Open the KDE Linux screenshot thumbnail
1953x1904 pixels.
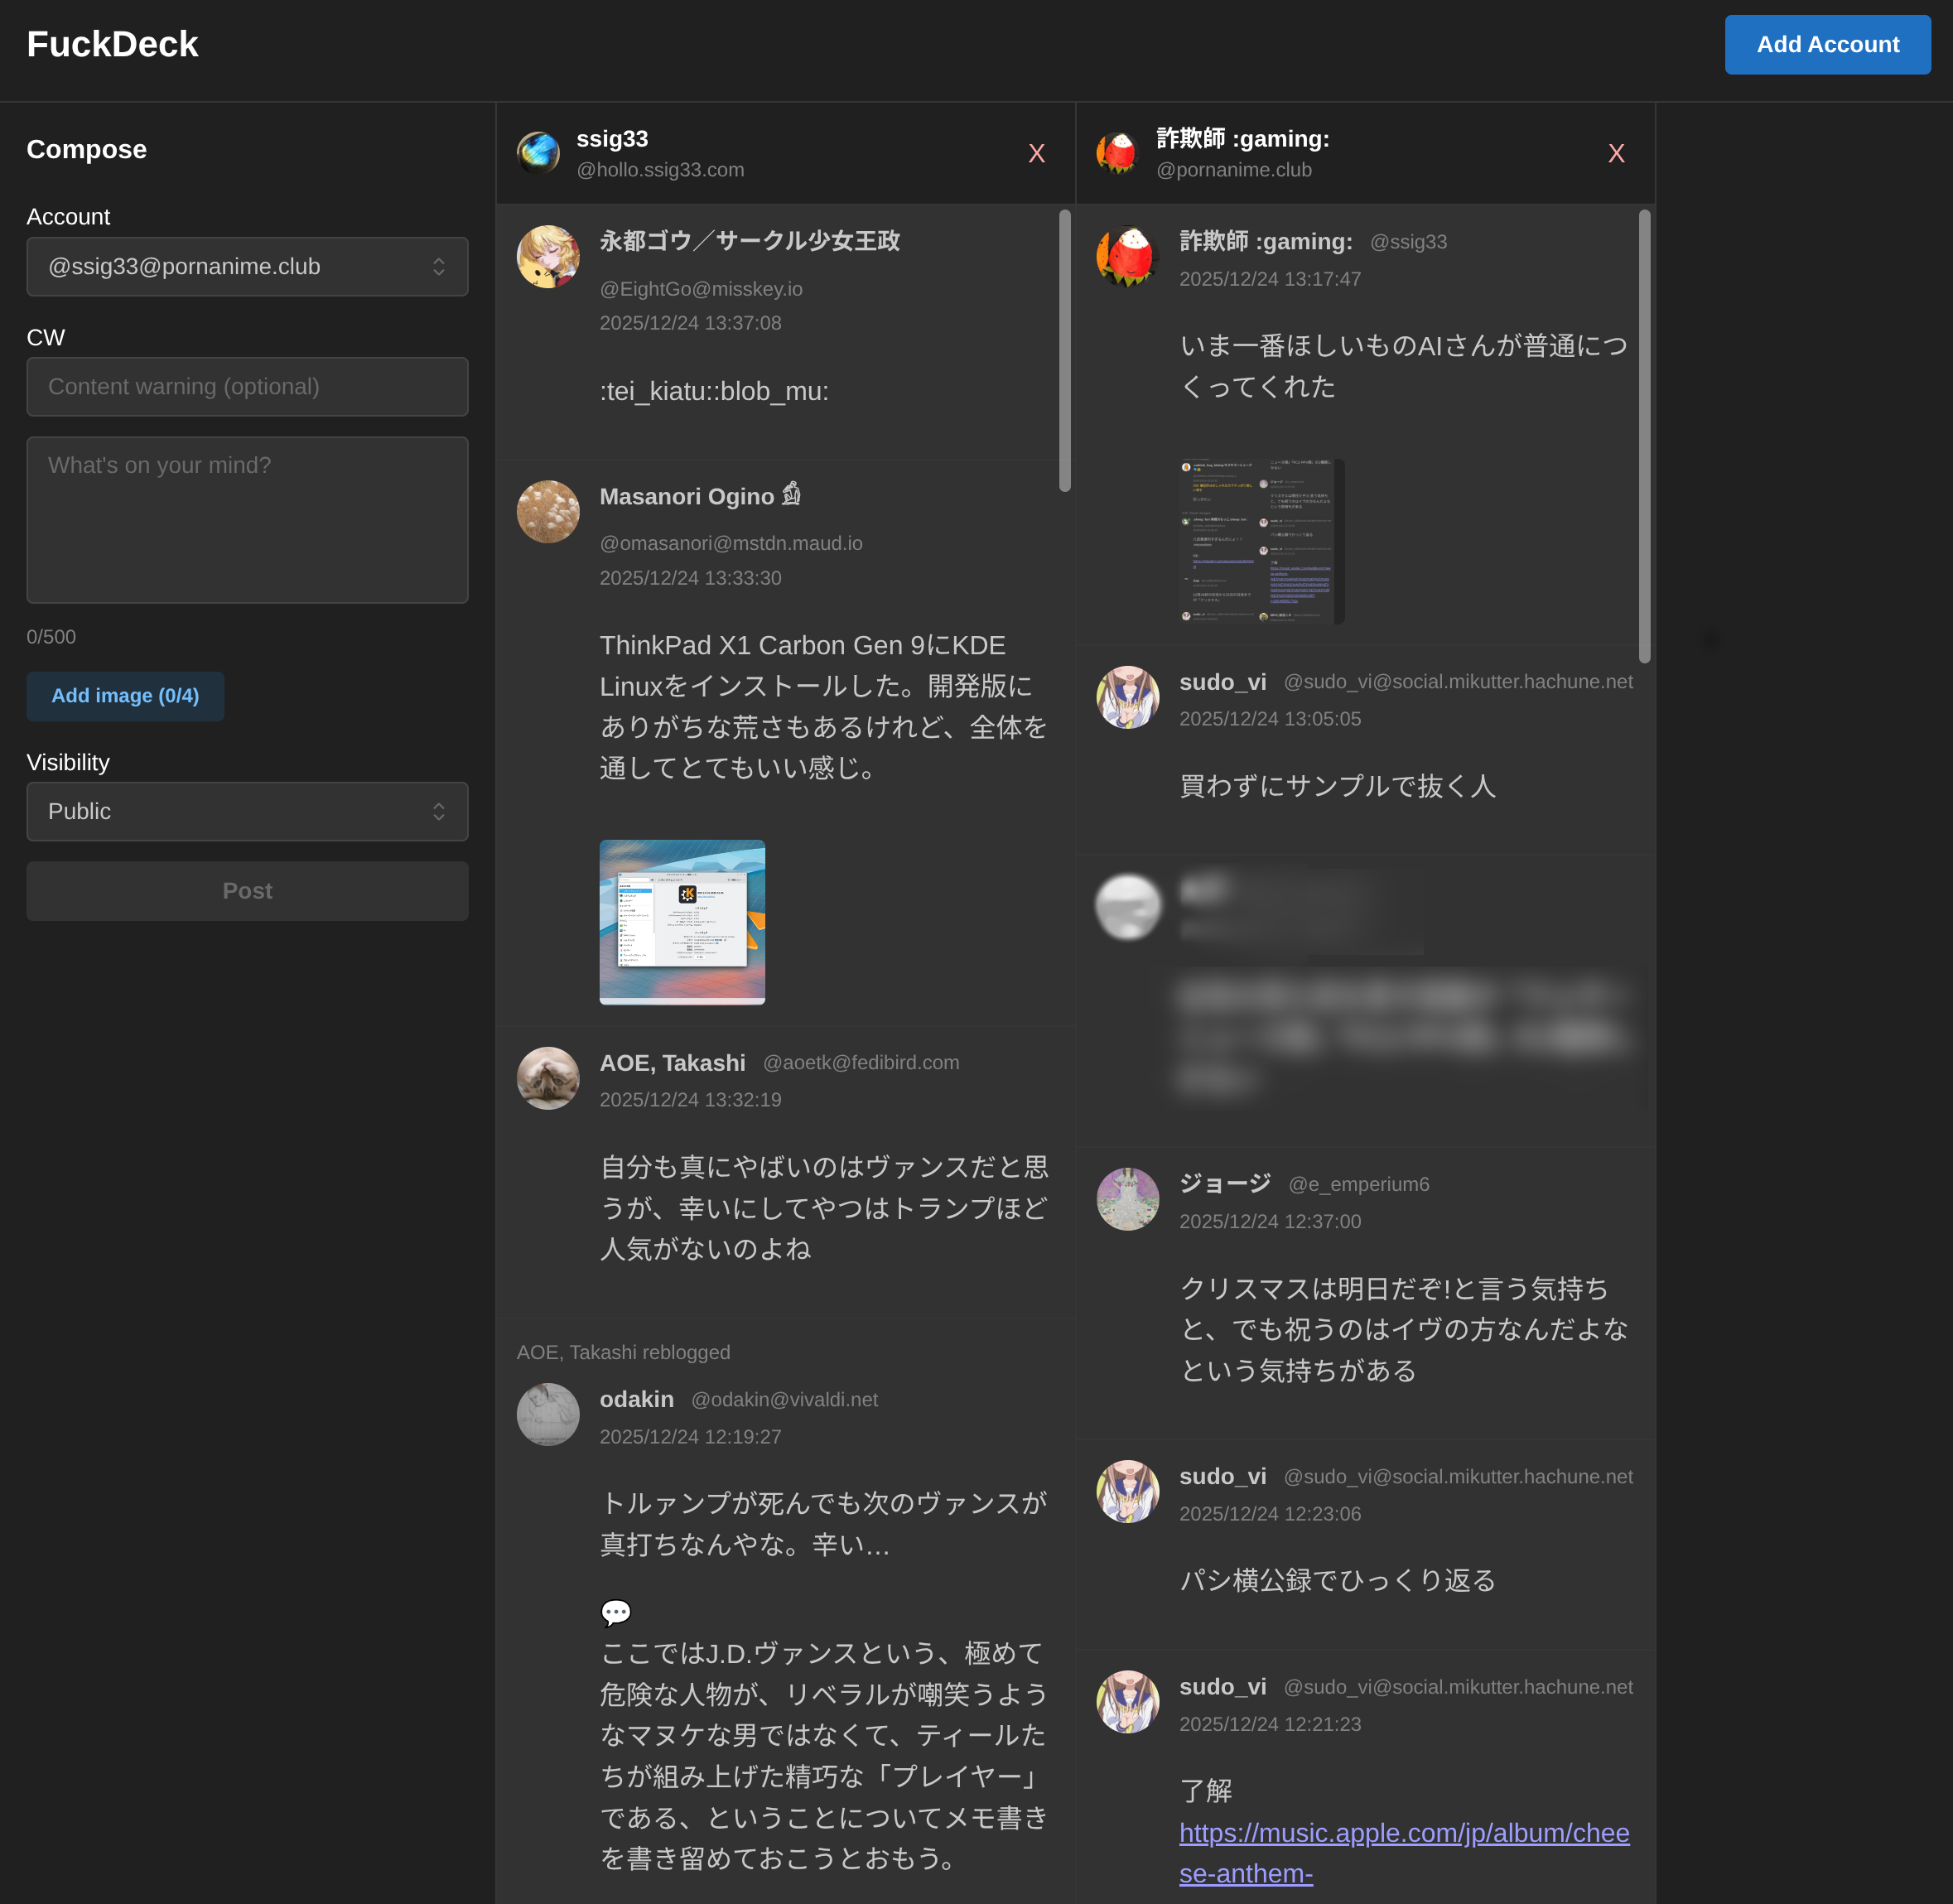tap(682, 921)
